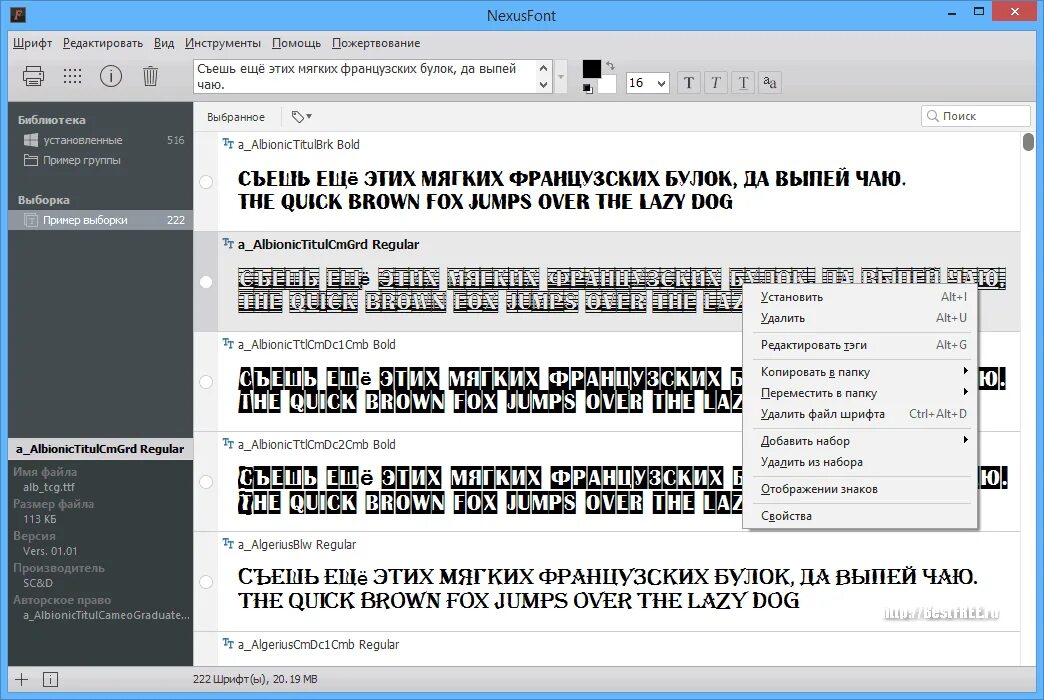Toggle bold T style button
The height and width of the screenshot is (700, 1044).
[689, 83]
